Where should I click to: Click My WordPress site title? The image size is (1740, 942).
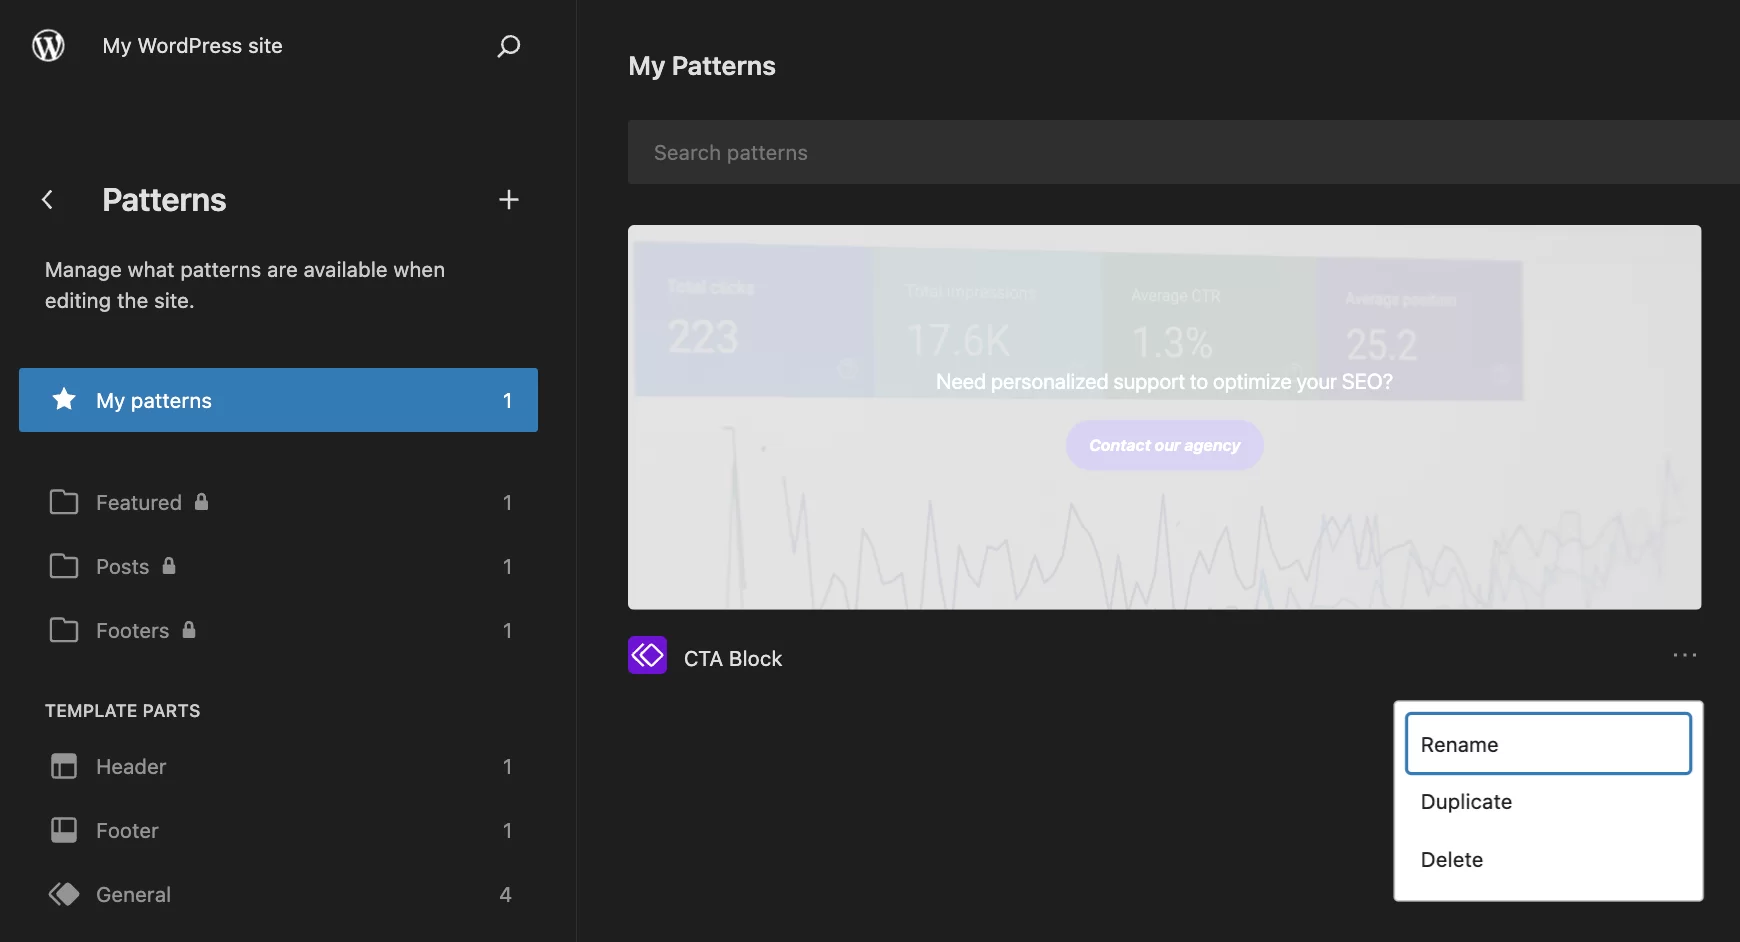pyautogui.click(x=192, y=46)
